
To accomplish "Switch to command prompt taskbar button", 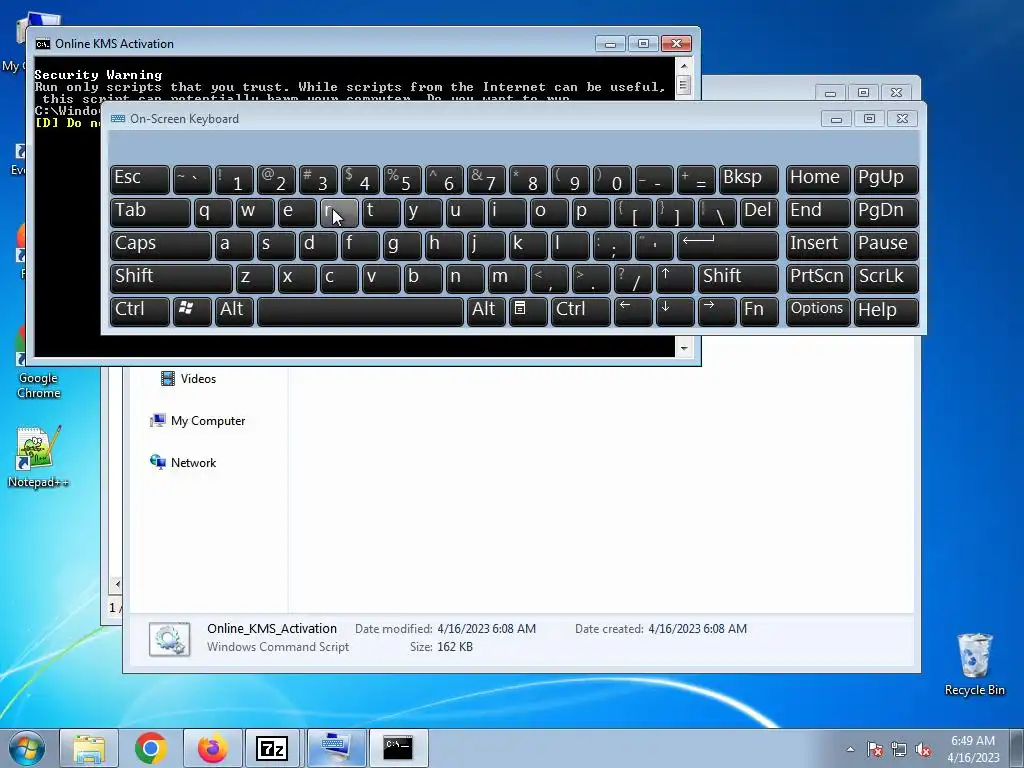I will [398, 748].
